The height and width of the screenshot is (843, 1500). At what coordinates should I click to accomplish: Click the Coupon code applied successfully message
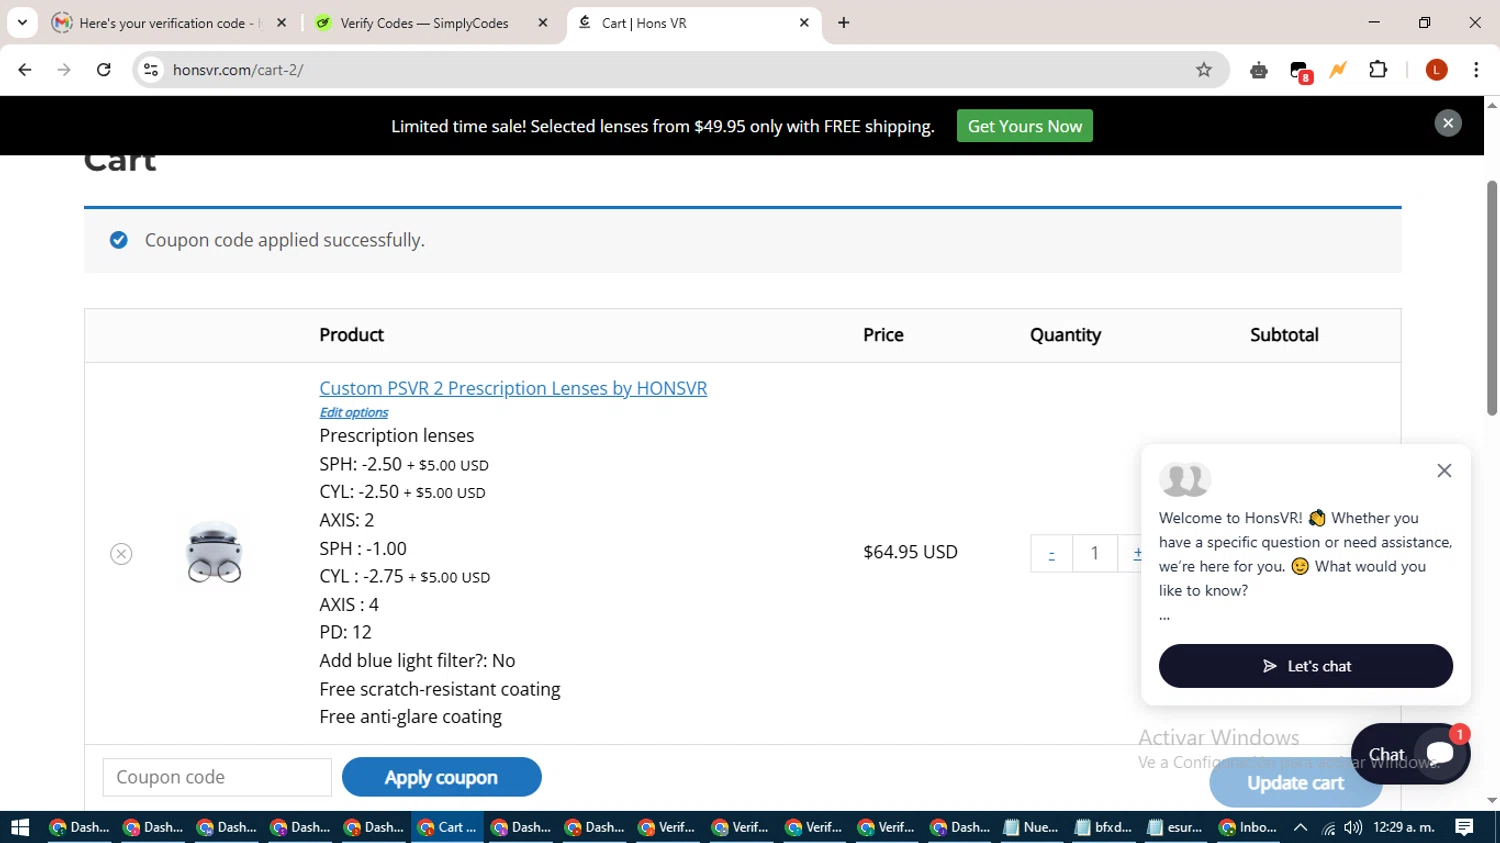click(285, 240)
